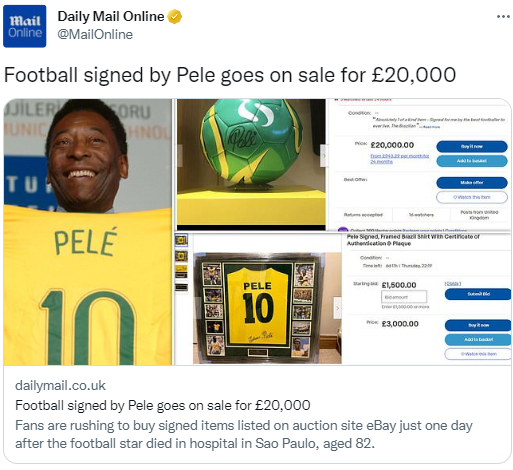Open the three-dot tweet options menu

coord(503,16)
